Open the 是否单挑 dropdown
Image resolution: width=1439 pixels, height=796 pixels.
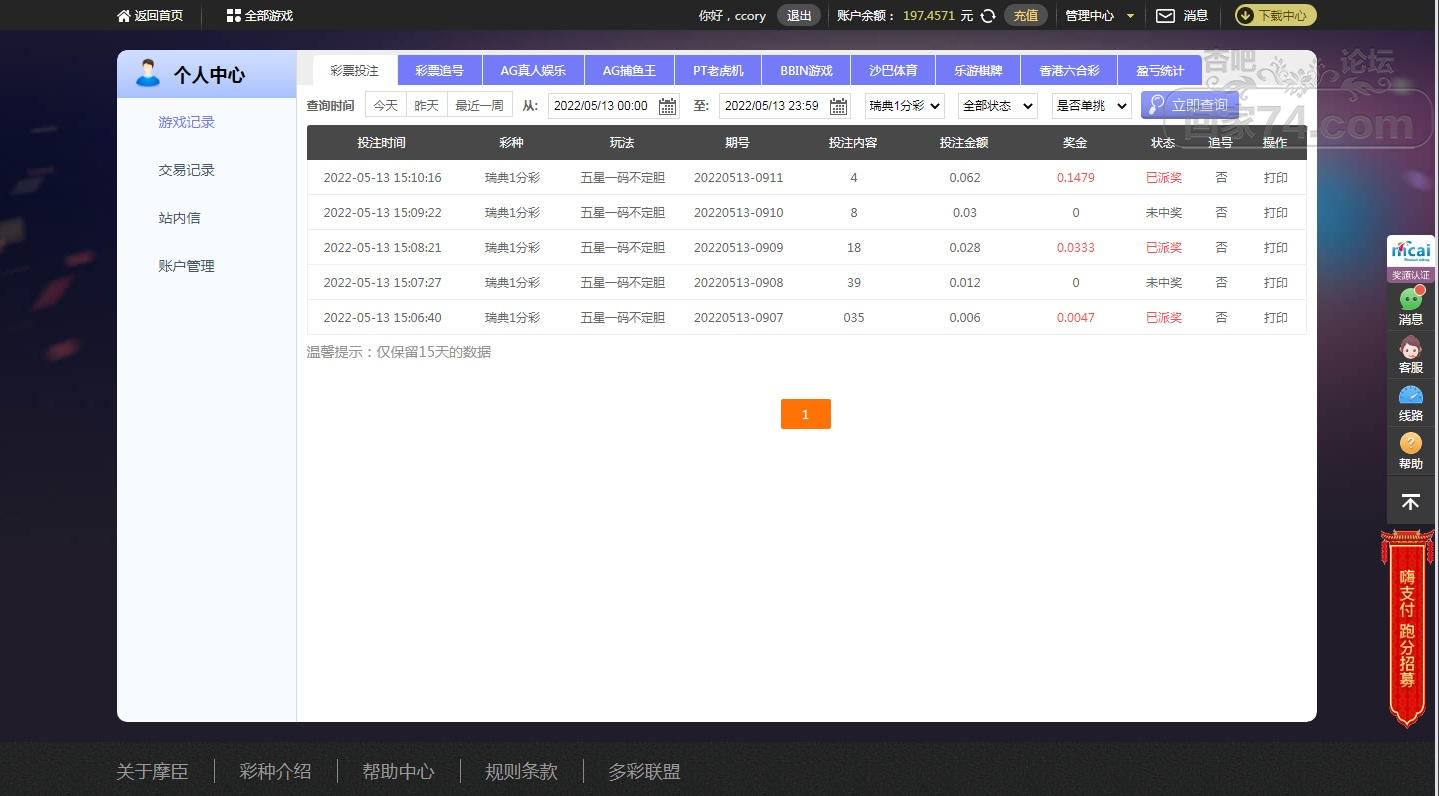click(1091, 106)
